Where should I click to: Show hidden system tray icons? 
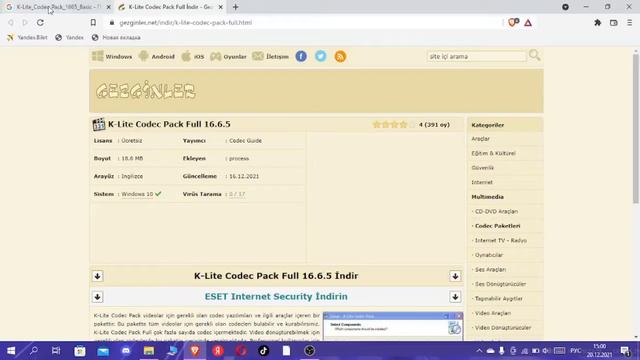pos(479,351)
